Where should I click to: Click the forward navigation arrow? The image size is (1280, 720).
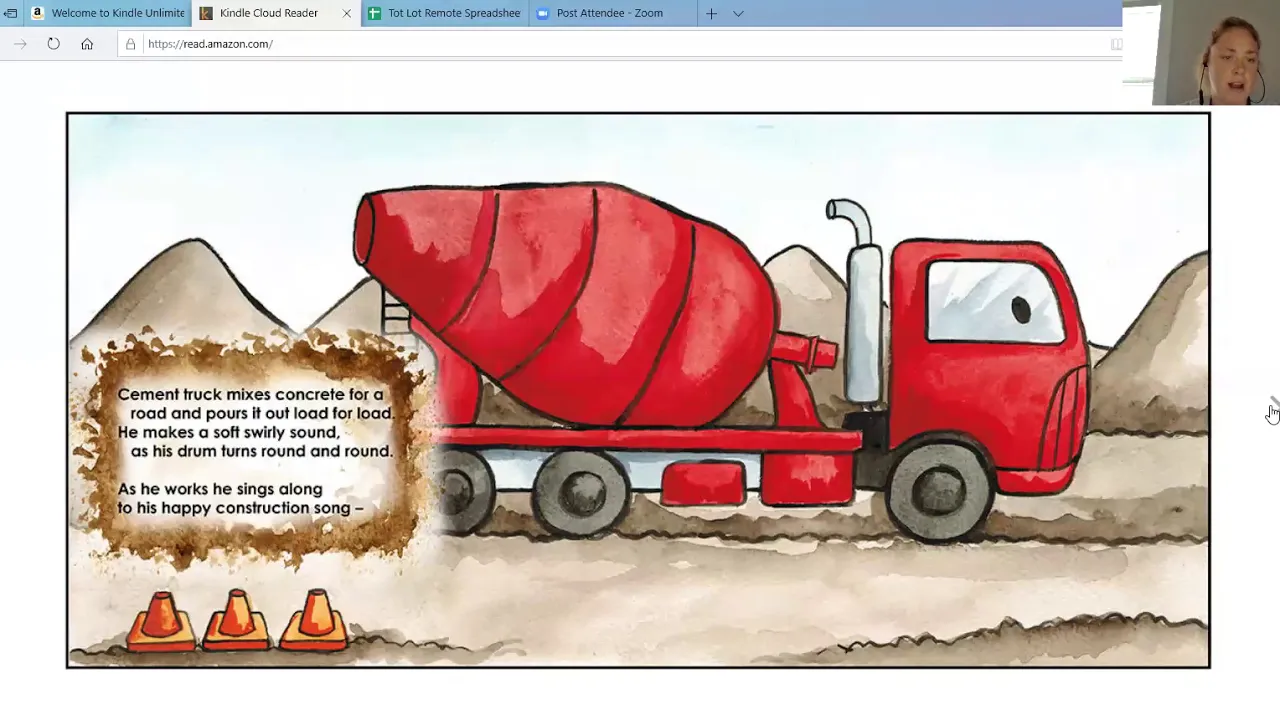click(20, 44)
